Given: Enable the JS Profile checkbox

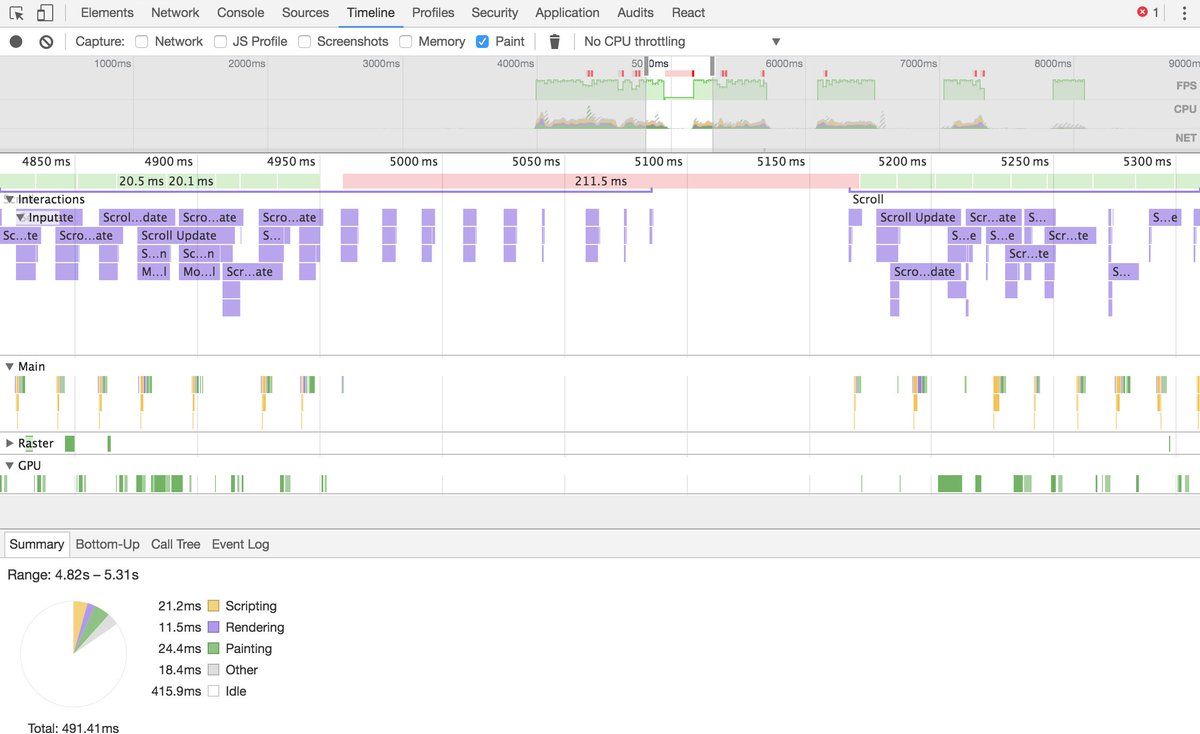Looking at the screenshot, I should [220, 41].
